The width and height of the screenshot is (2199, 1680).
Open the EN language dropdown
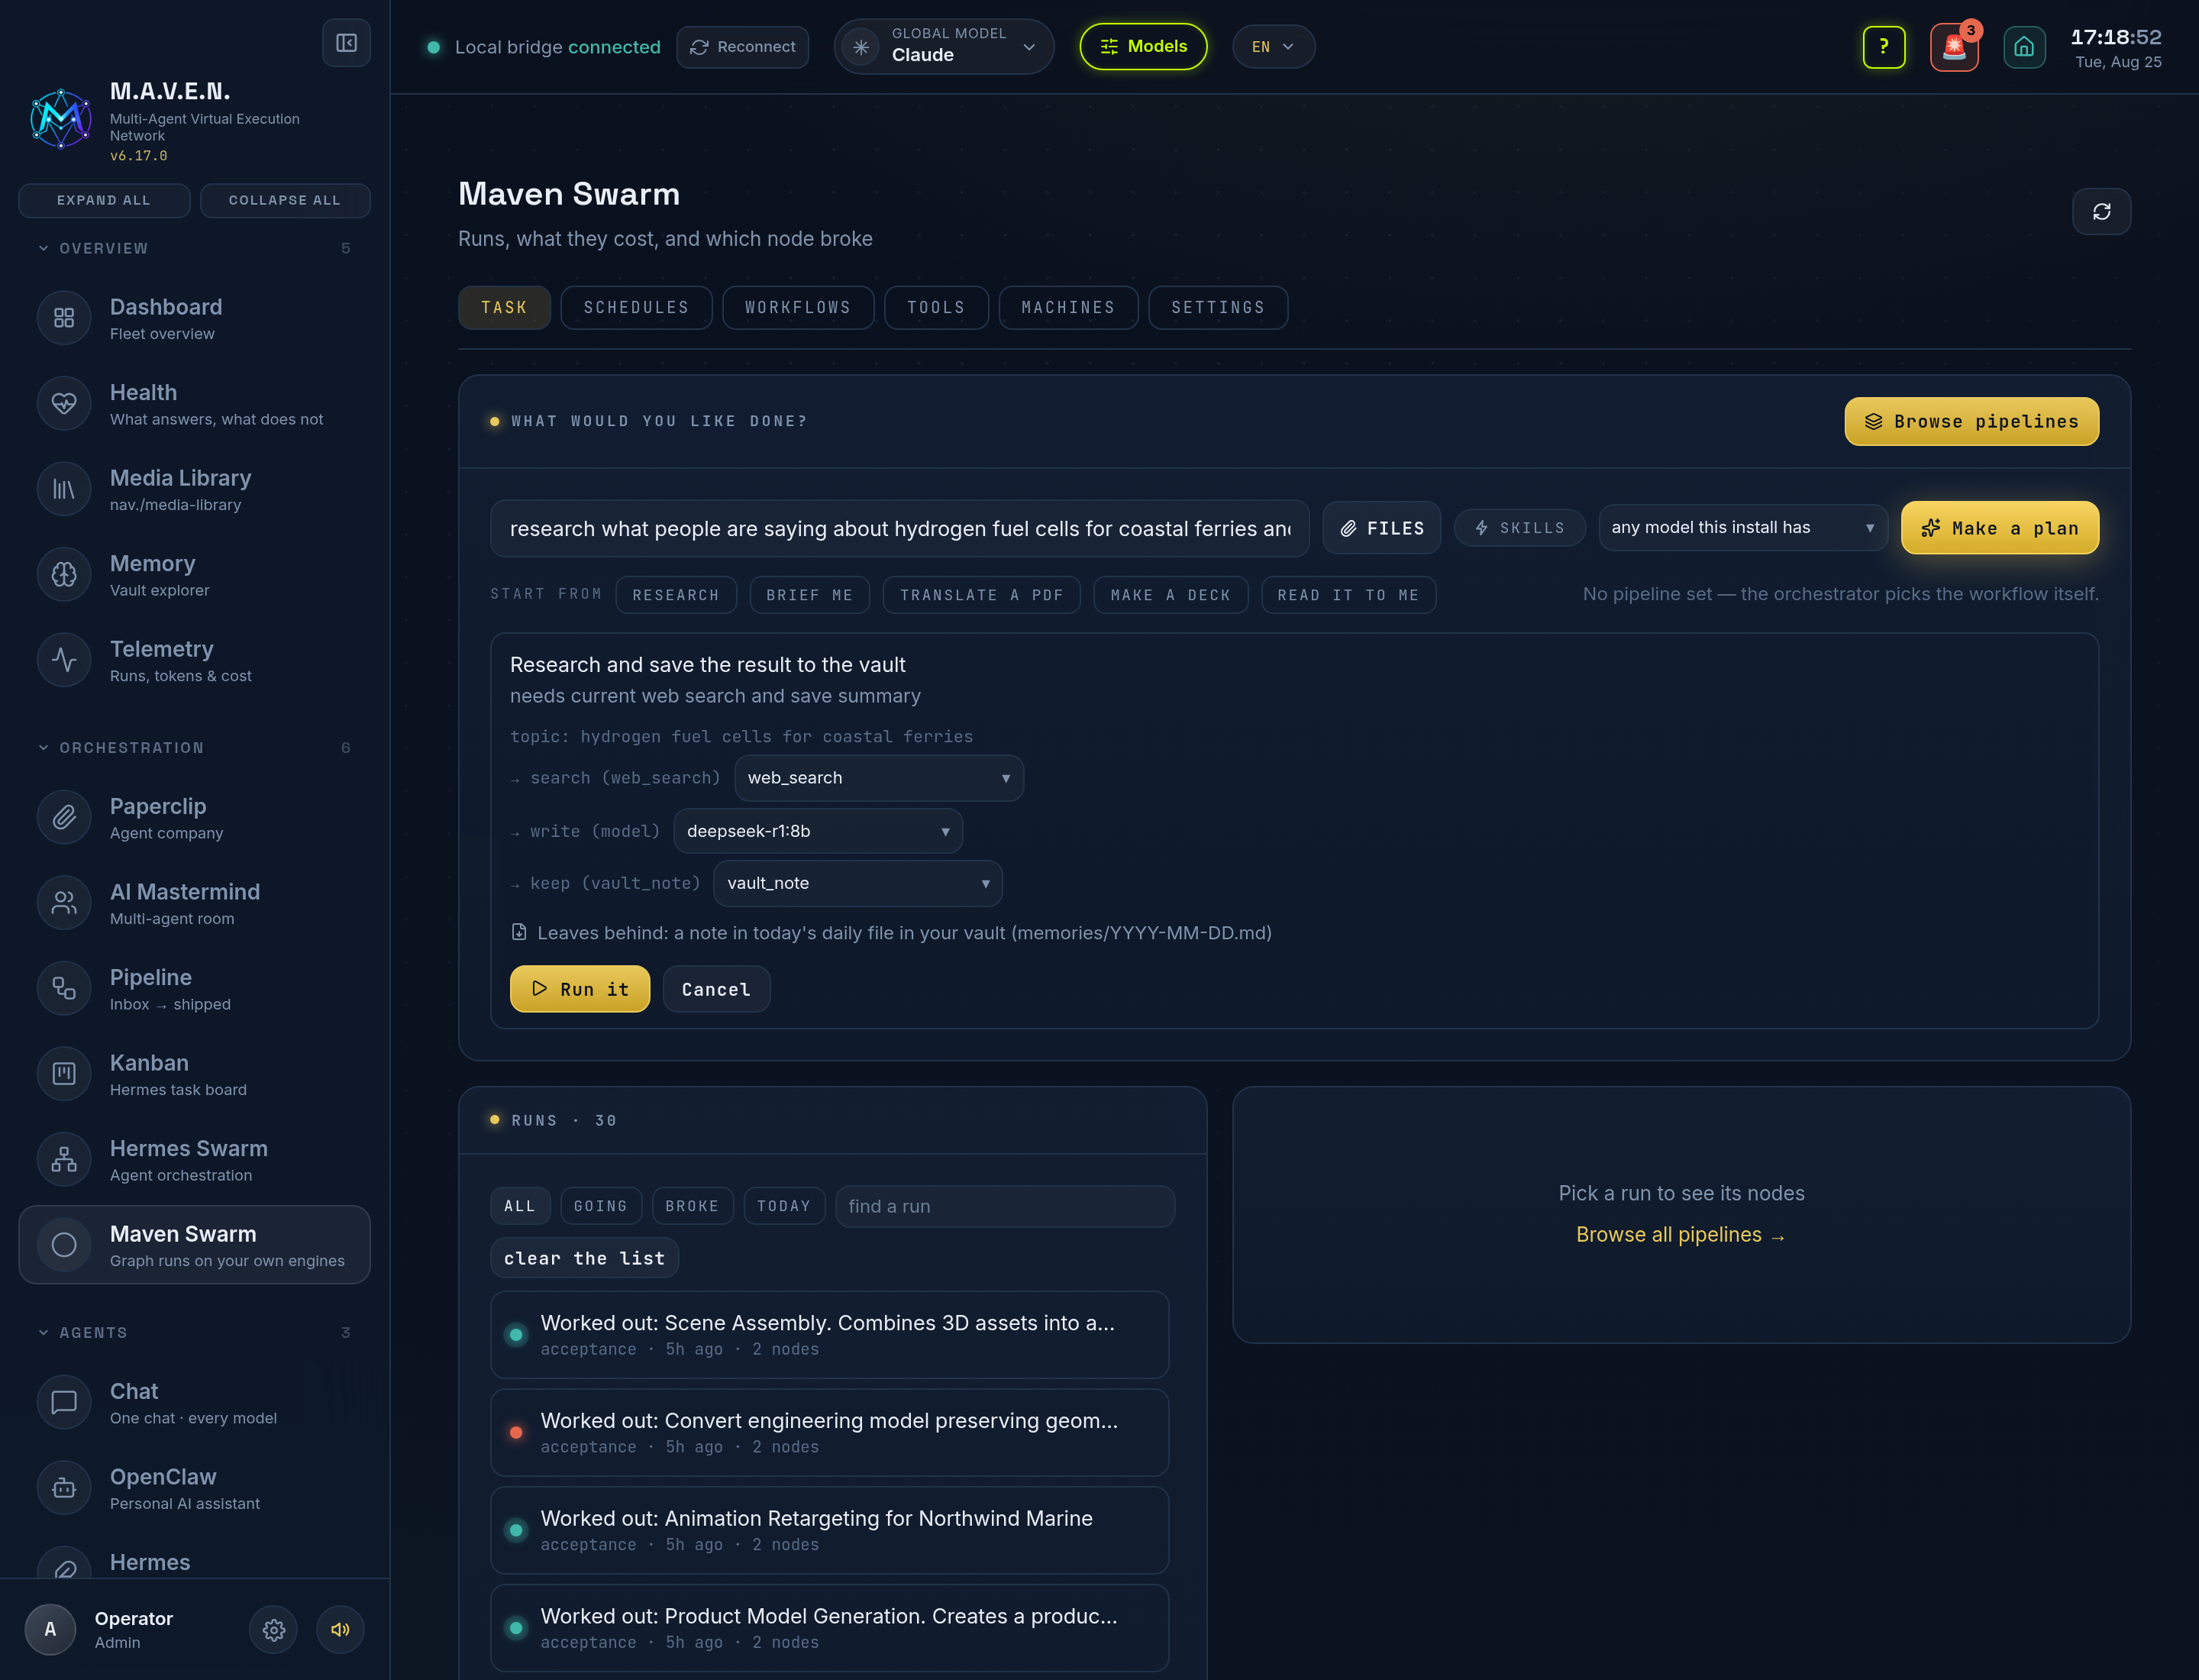coord(1273,47)
